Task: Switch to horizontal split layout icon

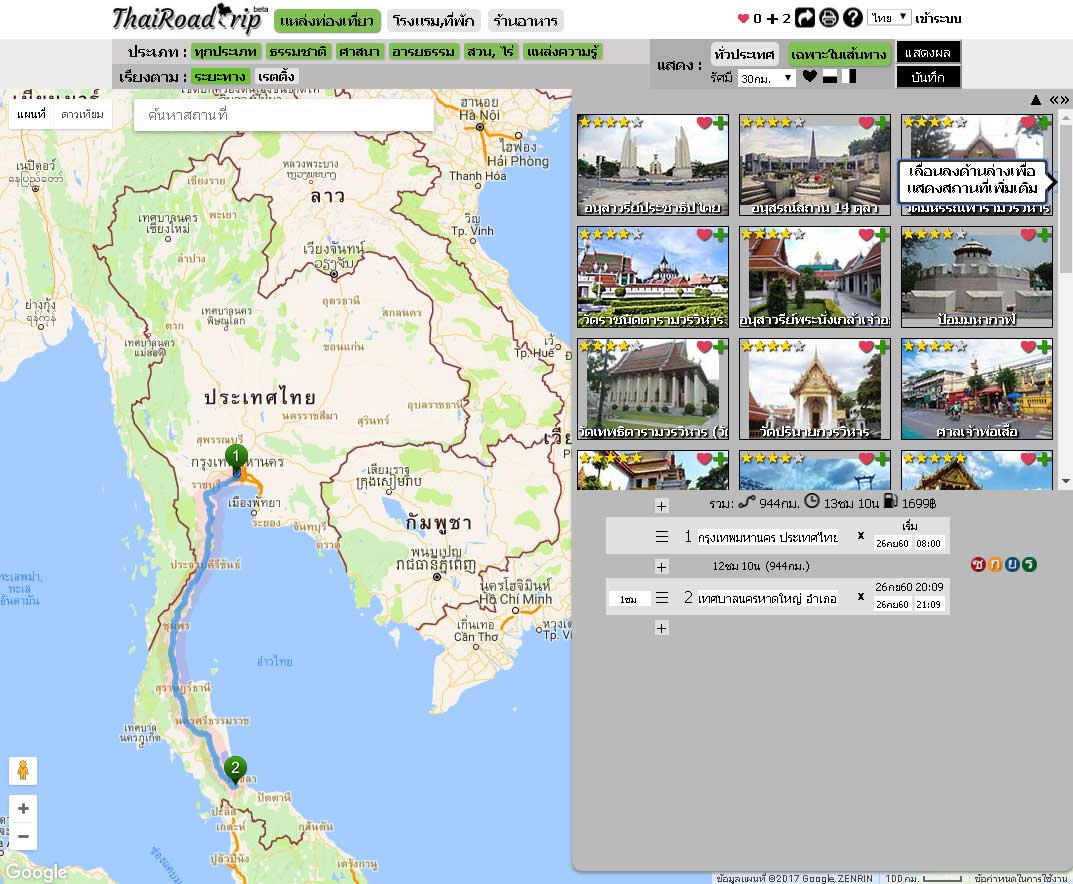Action: pos(830,77)
